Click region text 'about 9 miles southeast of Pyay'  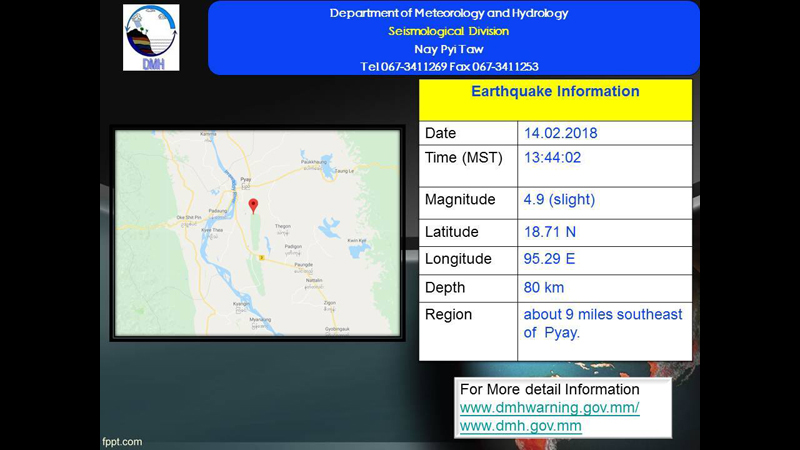tap(603, 323)
